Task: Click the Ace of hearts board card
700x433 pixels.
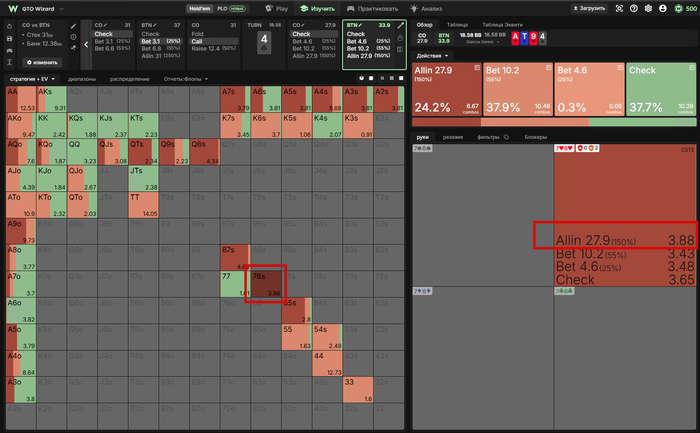Action: pos(516,38)
